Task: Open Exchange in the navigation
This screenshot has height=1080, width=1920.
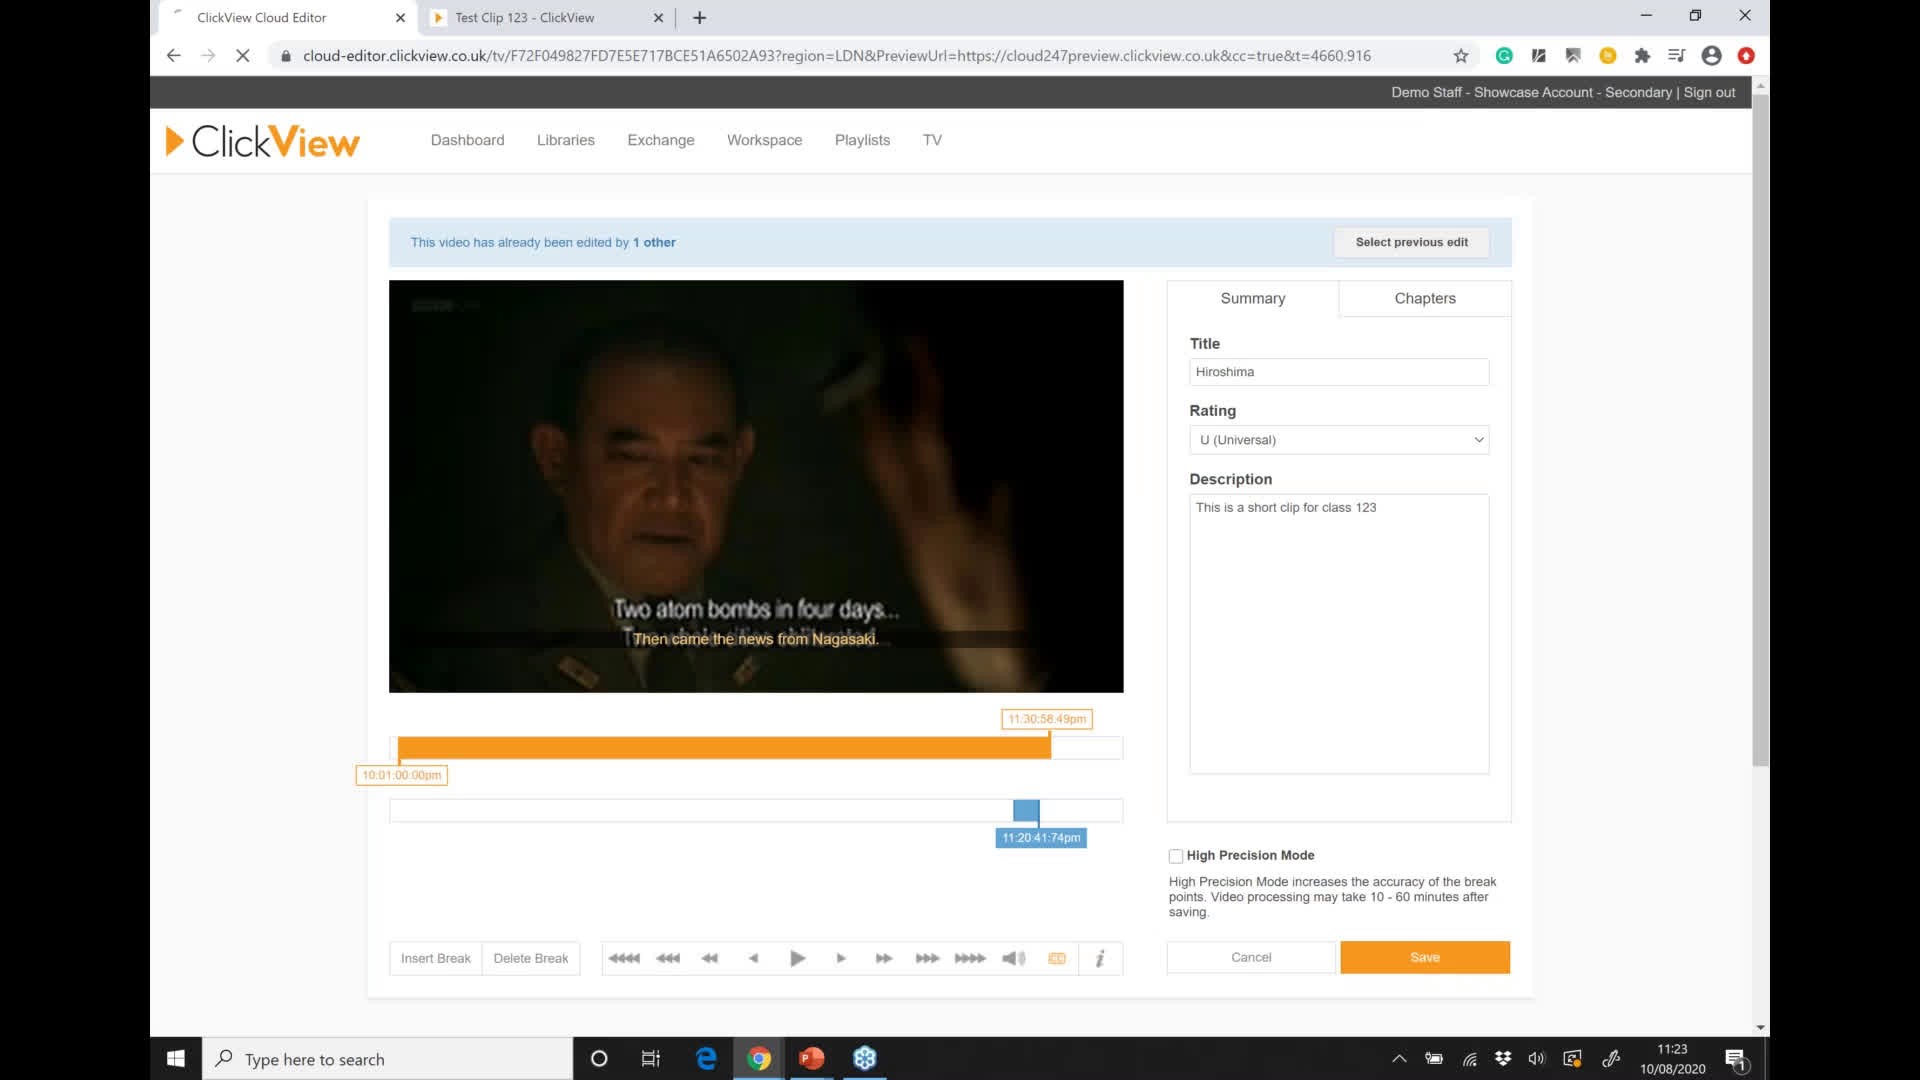Action: (x=661, y=140)
